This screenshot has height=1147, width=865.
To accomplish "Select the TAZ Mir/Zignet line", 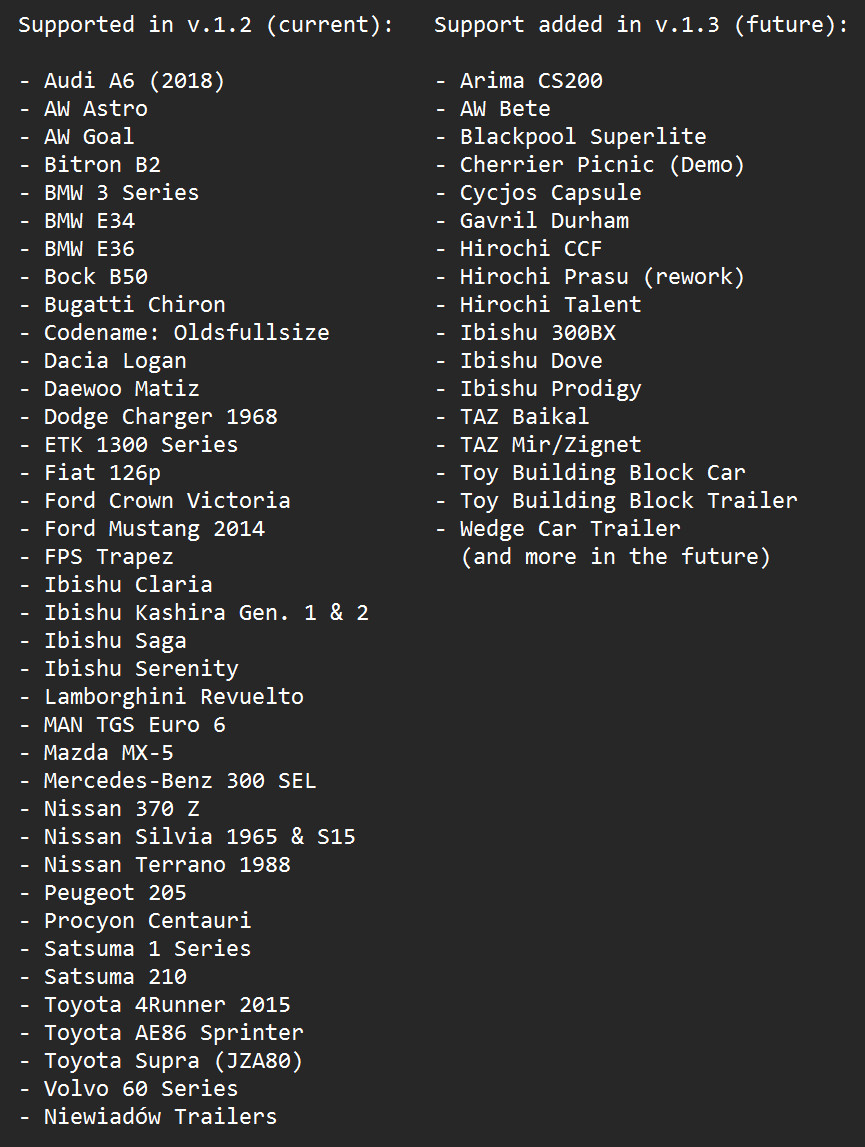I will point(550,444).
